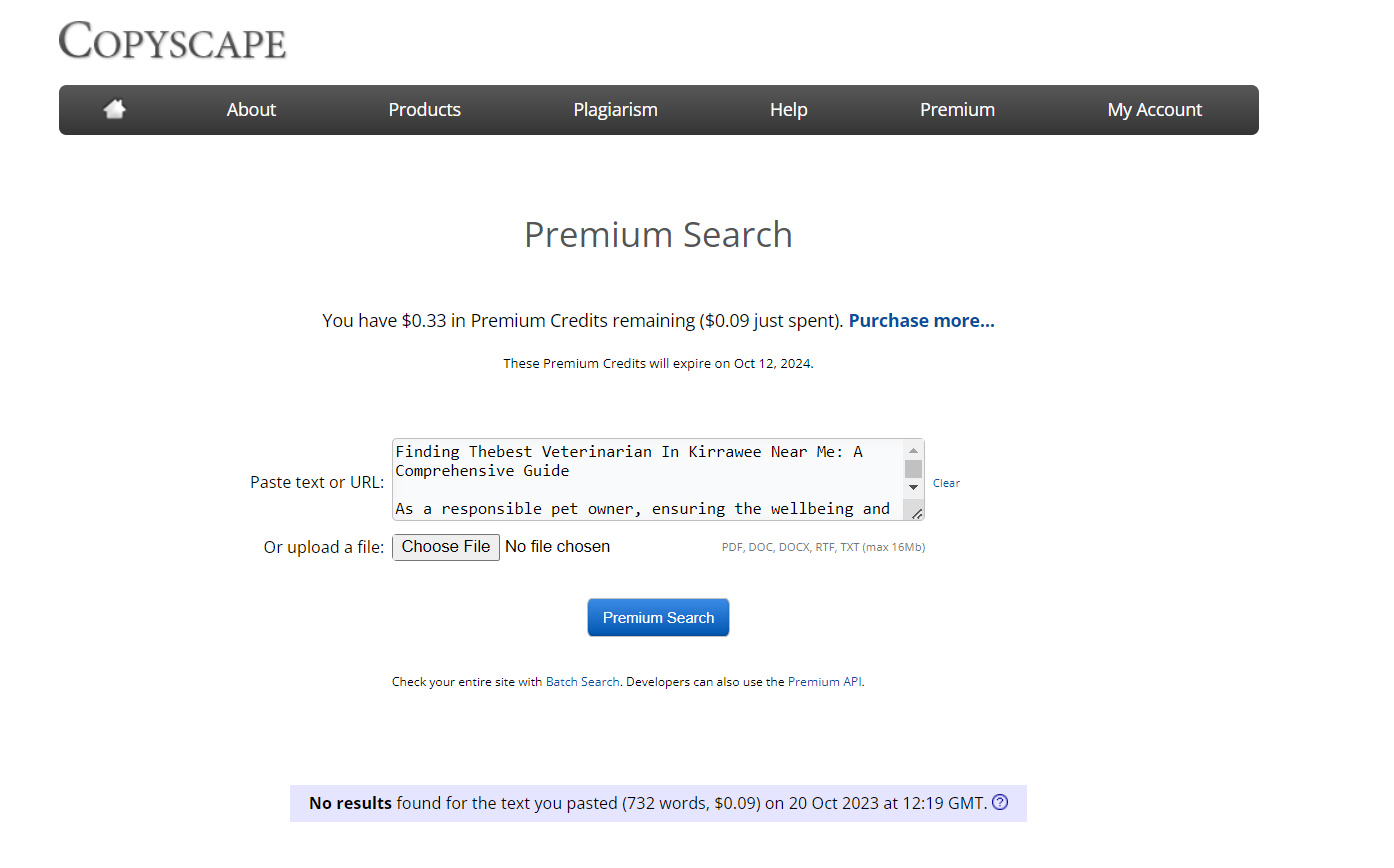Open the About menu
Image resolution: width=1394 pixels, height=868 pixels.
[x=251, y=110]
